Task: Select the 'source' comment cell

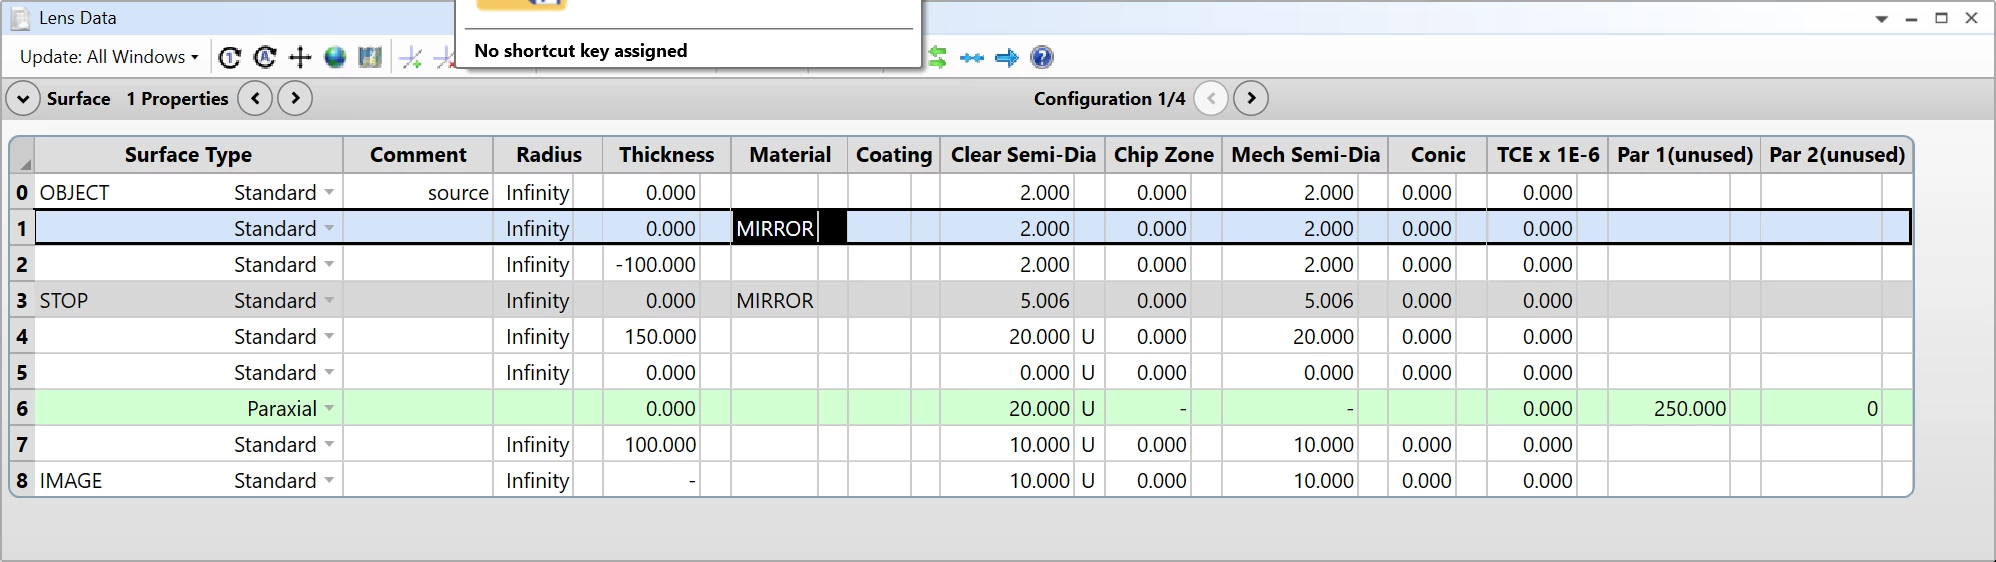Action: 418,192
